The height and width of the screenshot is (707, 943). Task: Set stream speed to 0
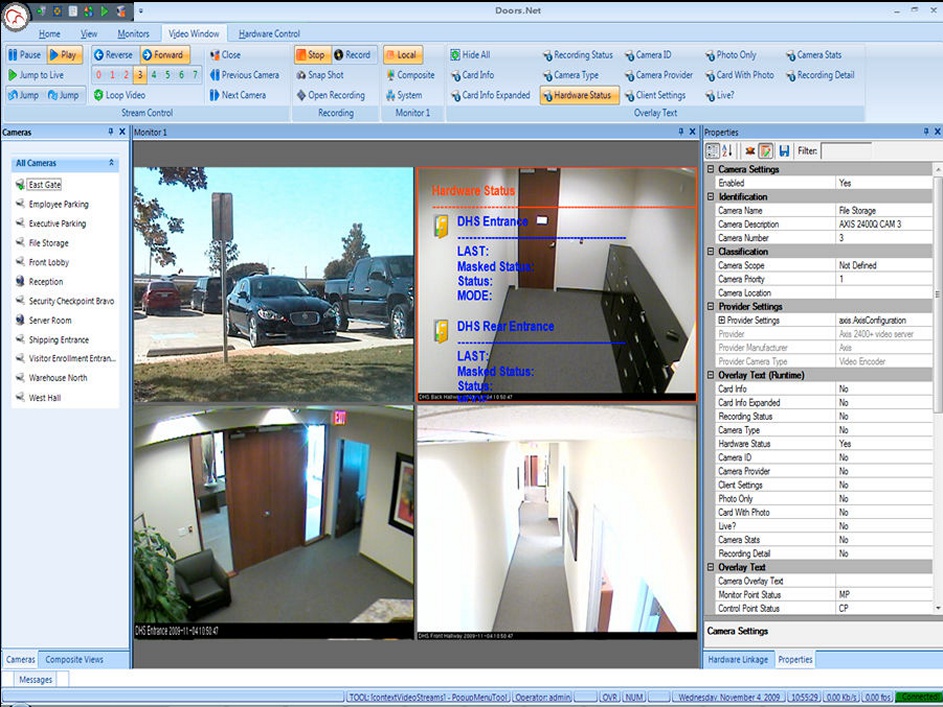99,75
